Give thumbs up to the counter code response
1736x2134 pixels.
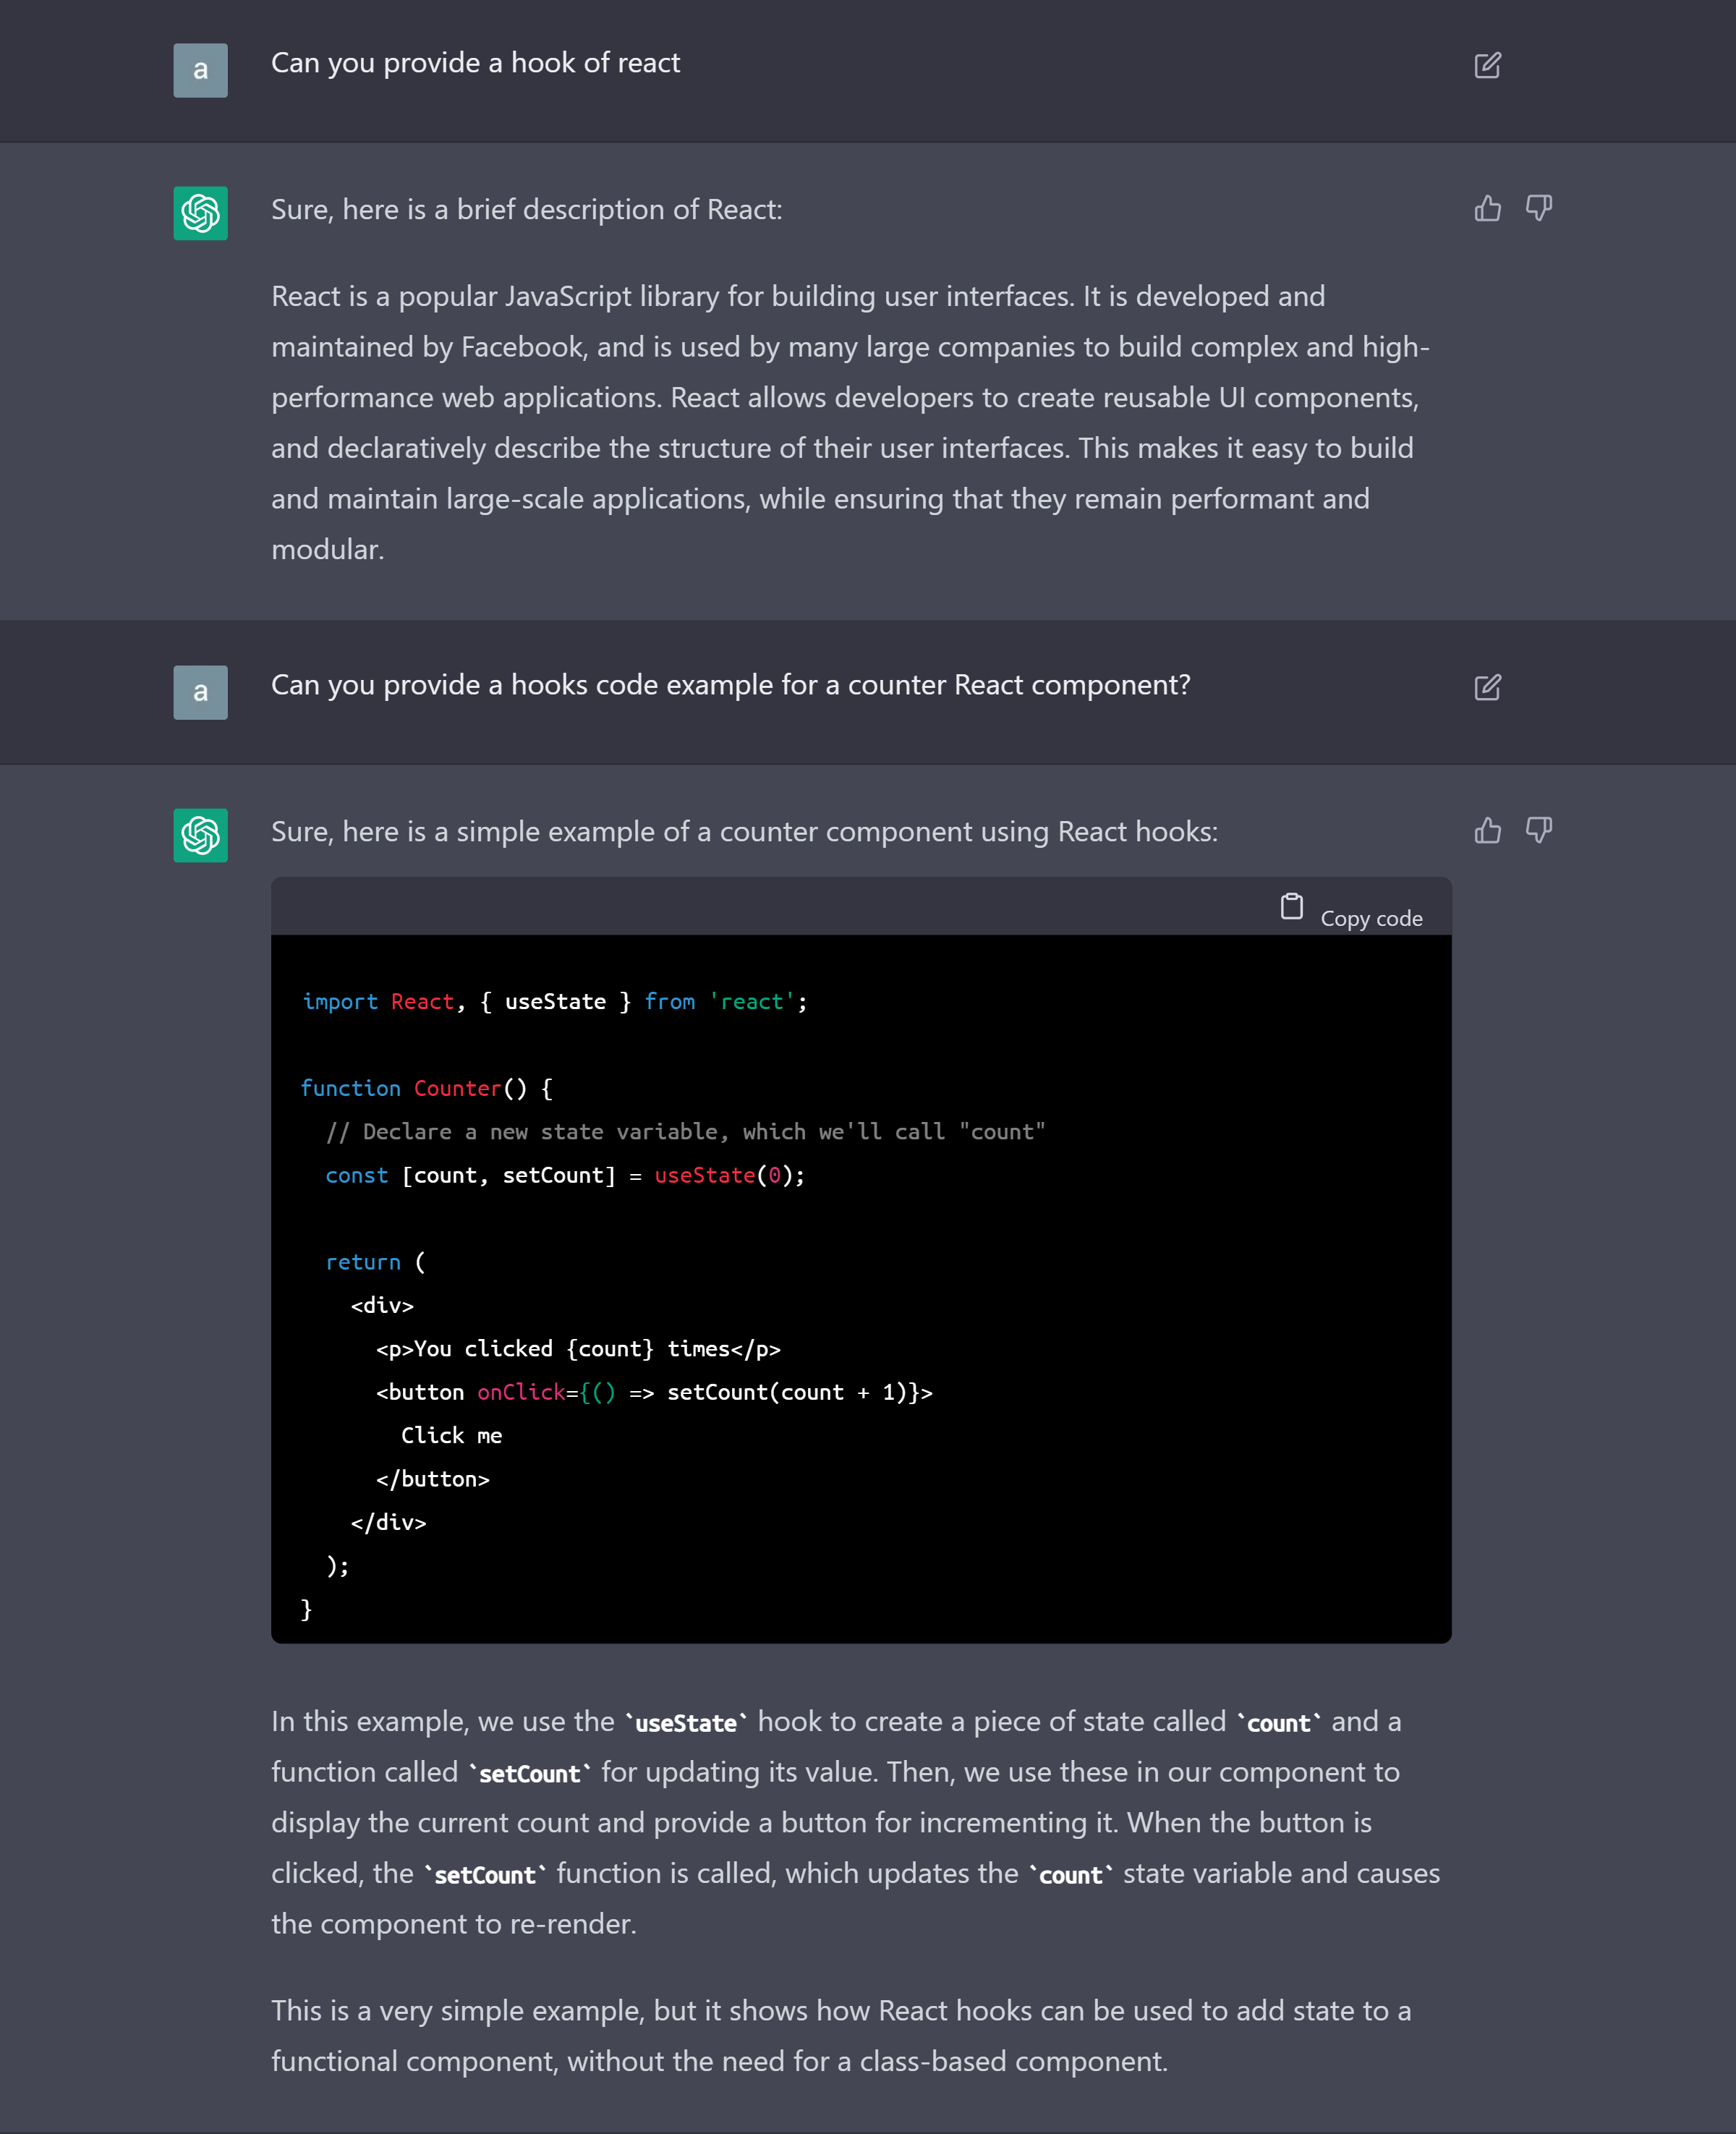pyautogui.click(x=1487, y=831)
